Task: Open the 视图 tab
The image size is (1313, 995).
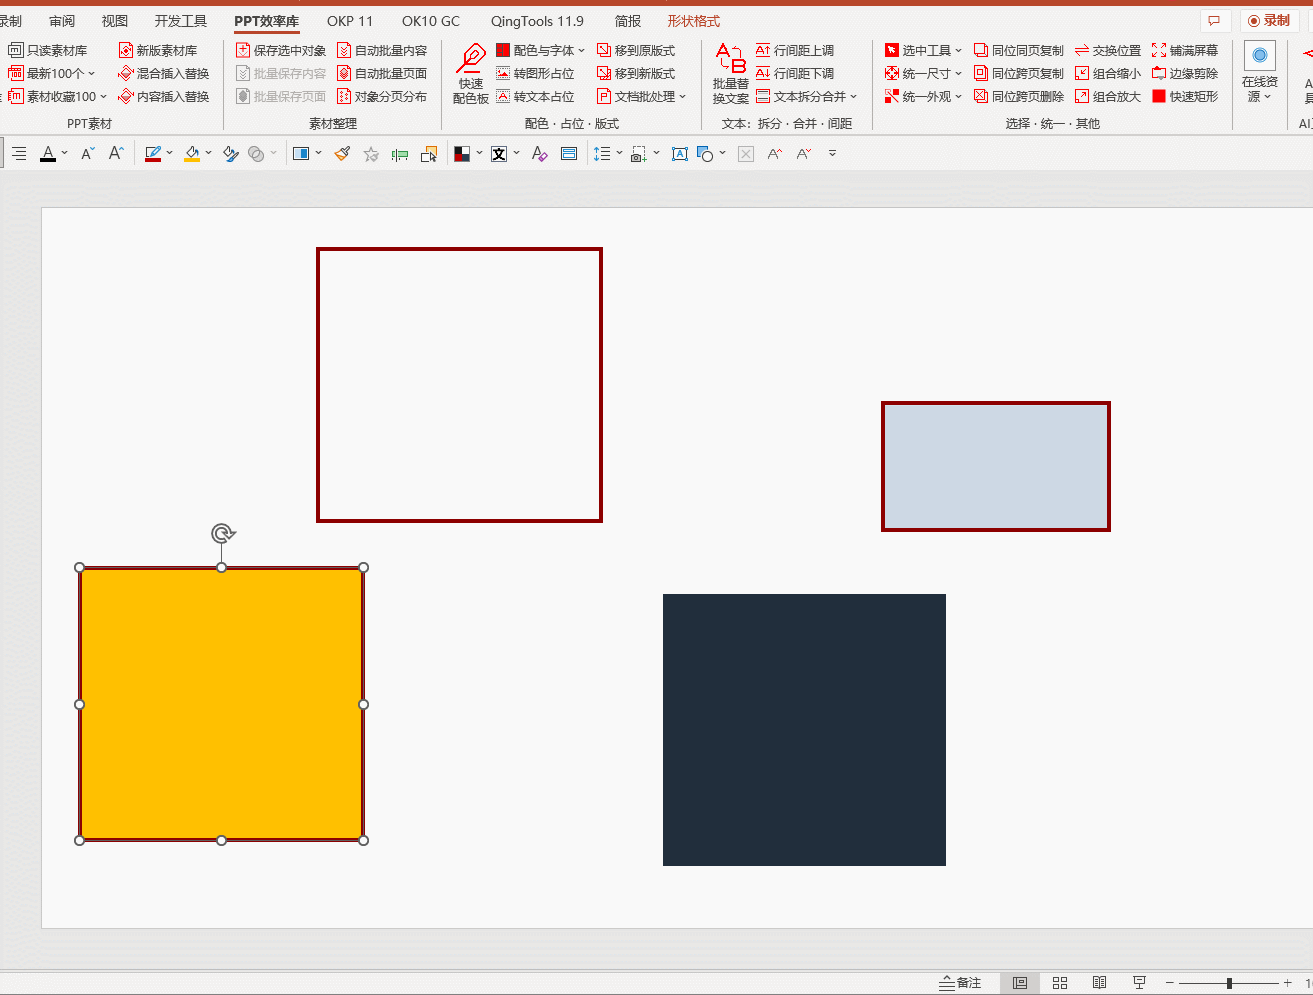Action: point(115,21)
